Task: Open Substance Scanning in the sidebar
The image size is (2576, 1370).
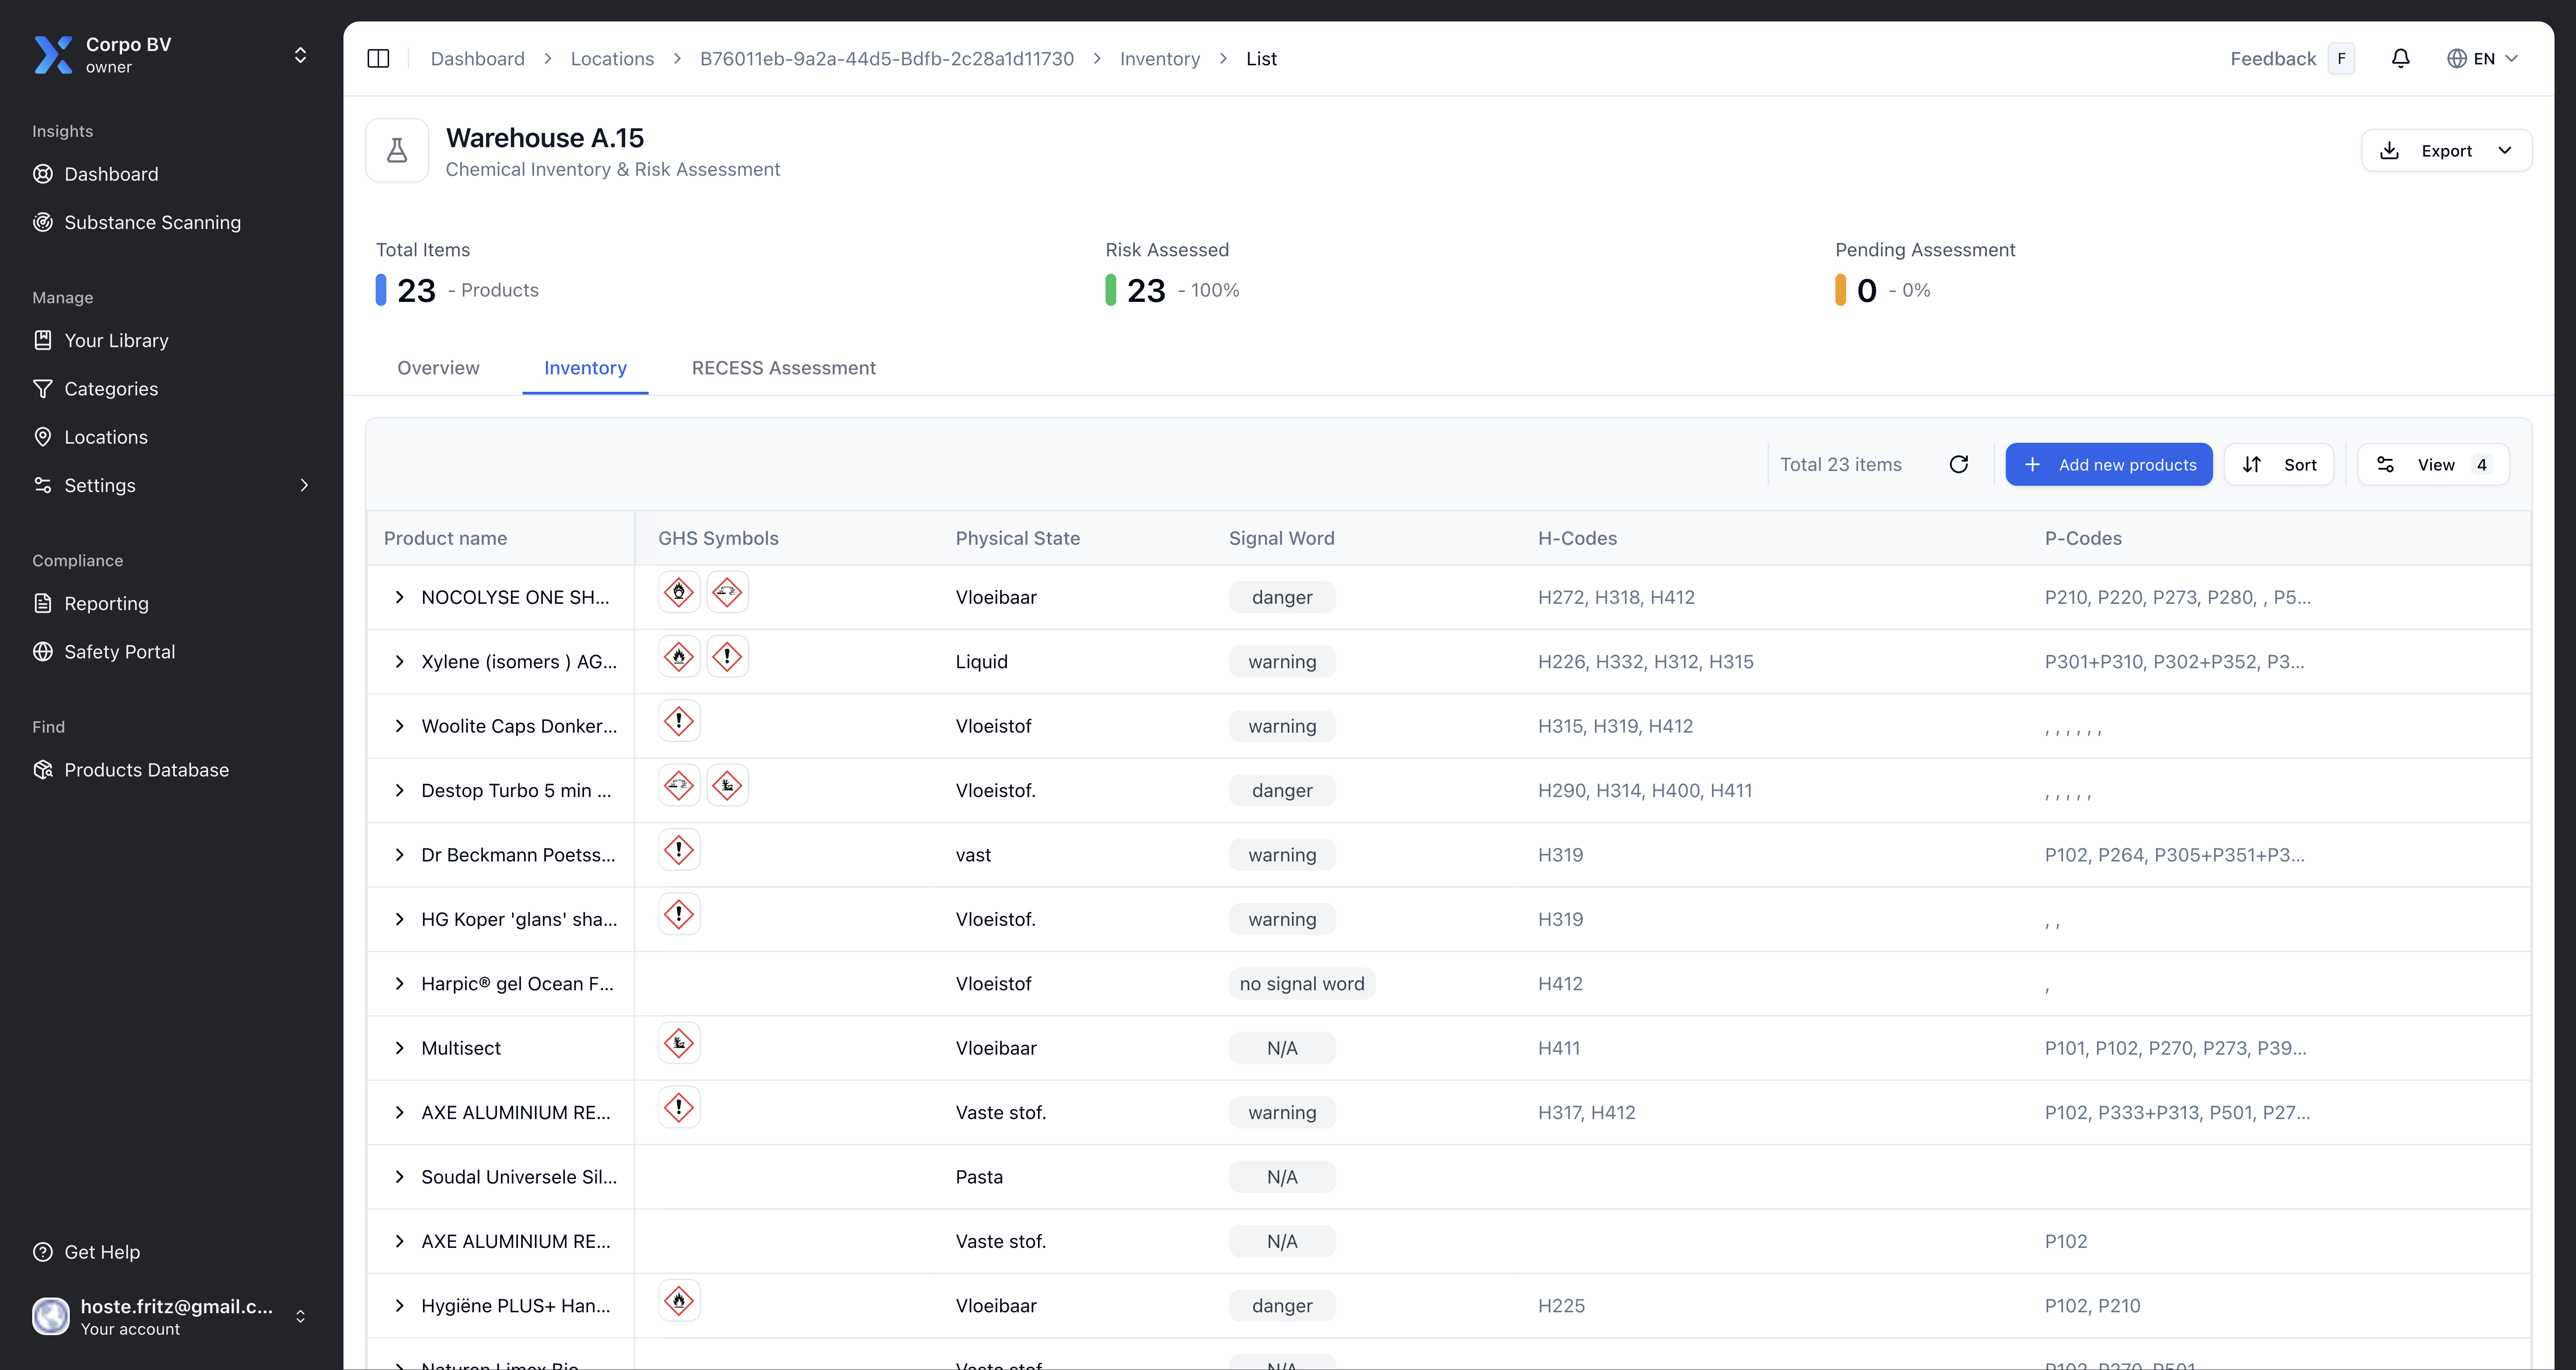Action: [x=152, y=222]
